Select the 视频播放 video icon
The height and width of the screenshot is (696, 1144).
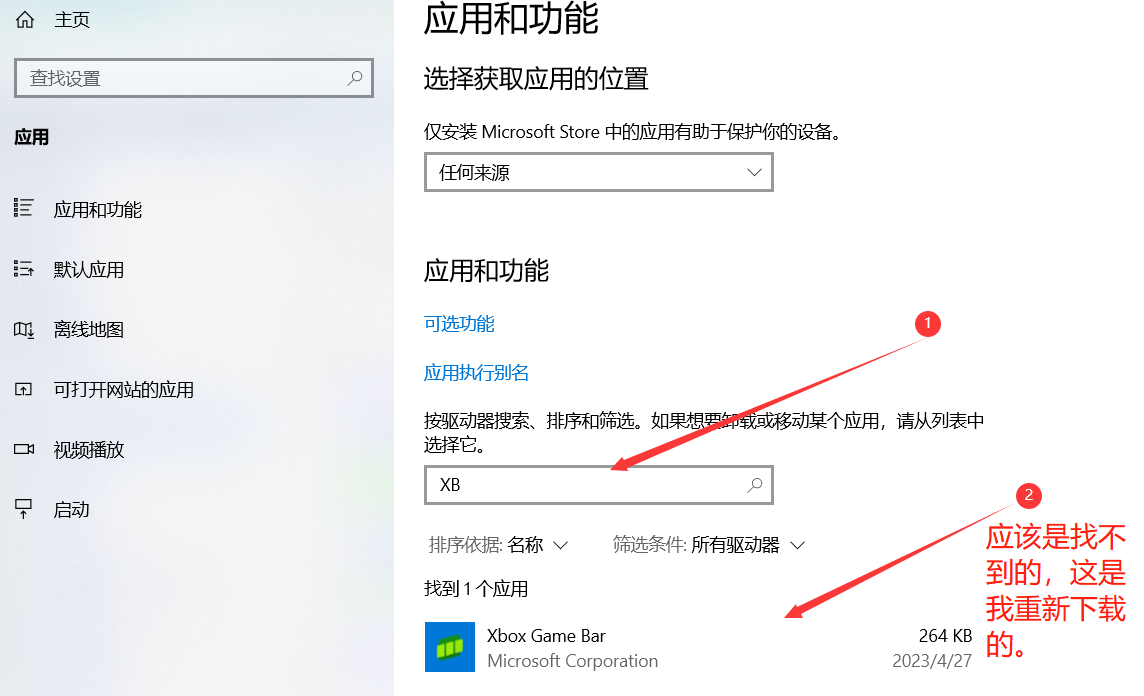(22, 449)
